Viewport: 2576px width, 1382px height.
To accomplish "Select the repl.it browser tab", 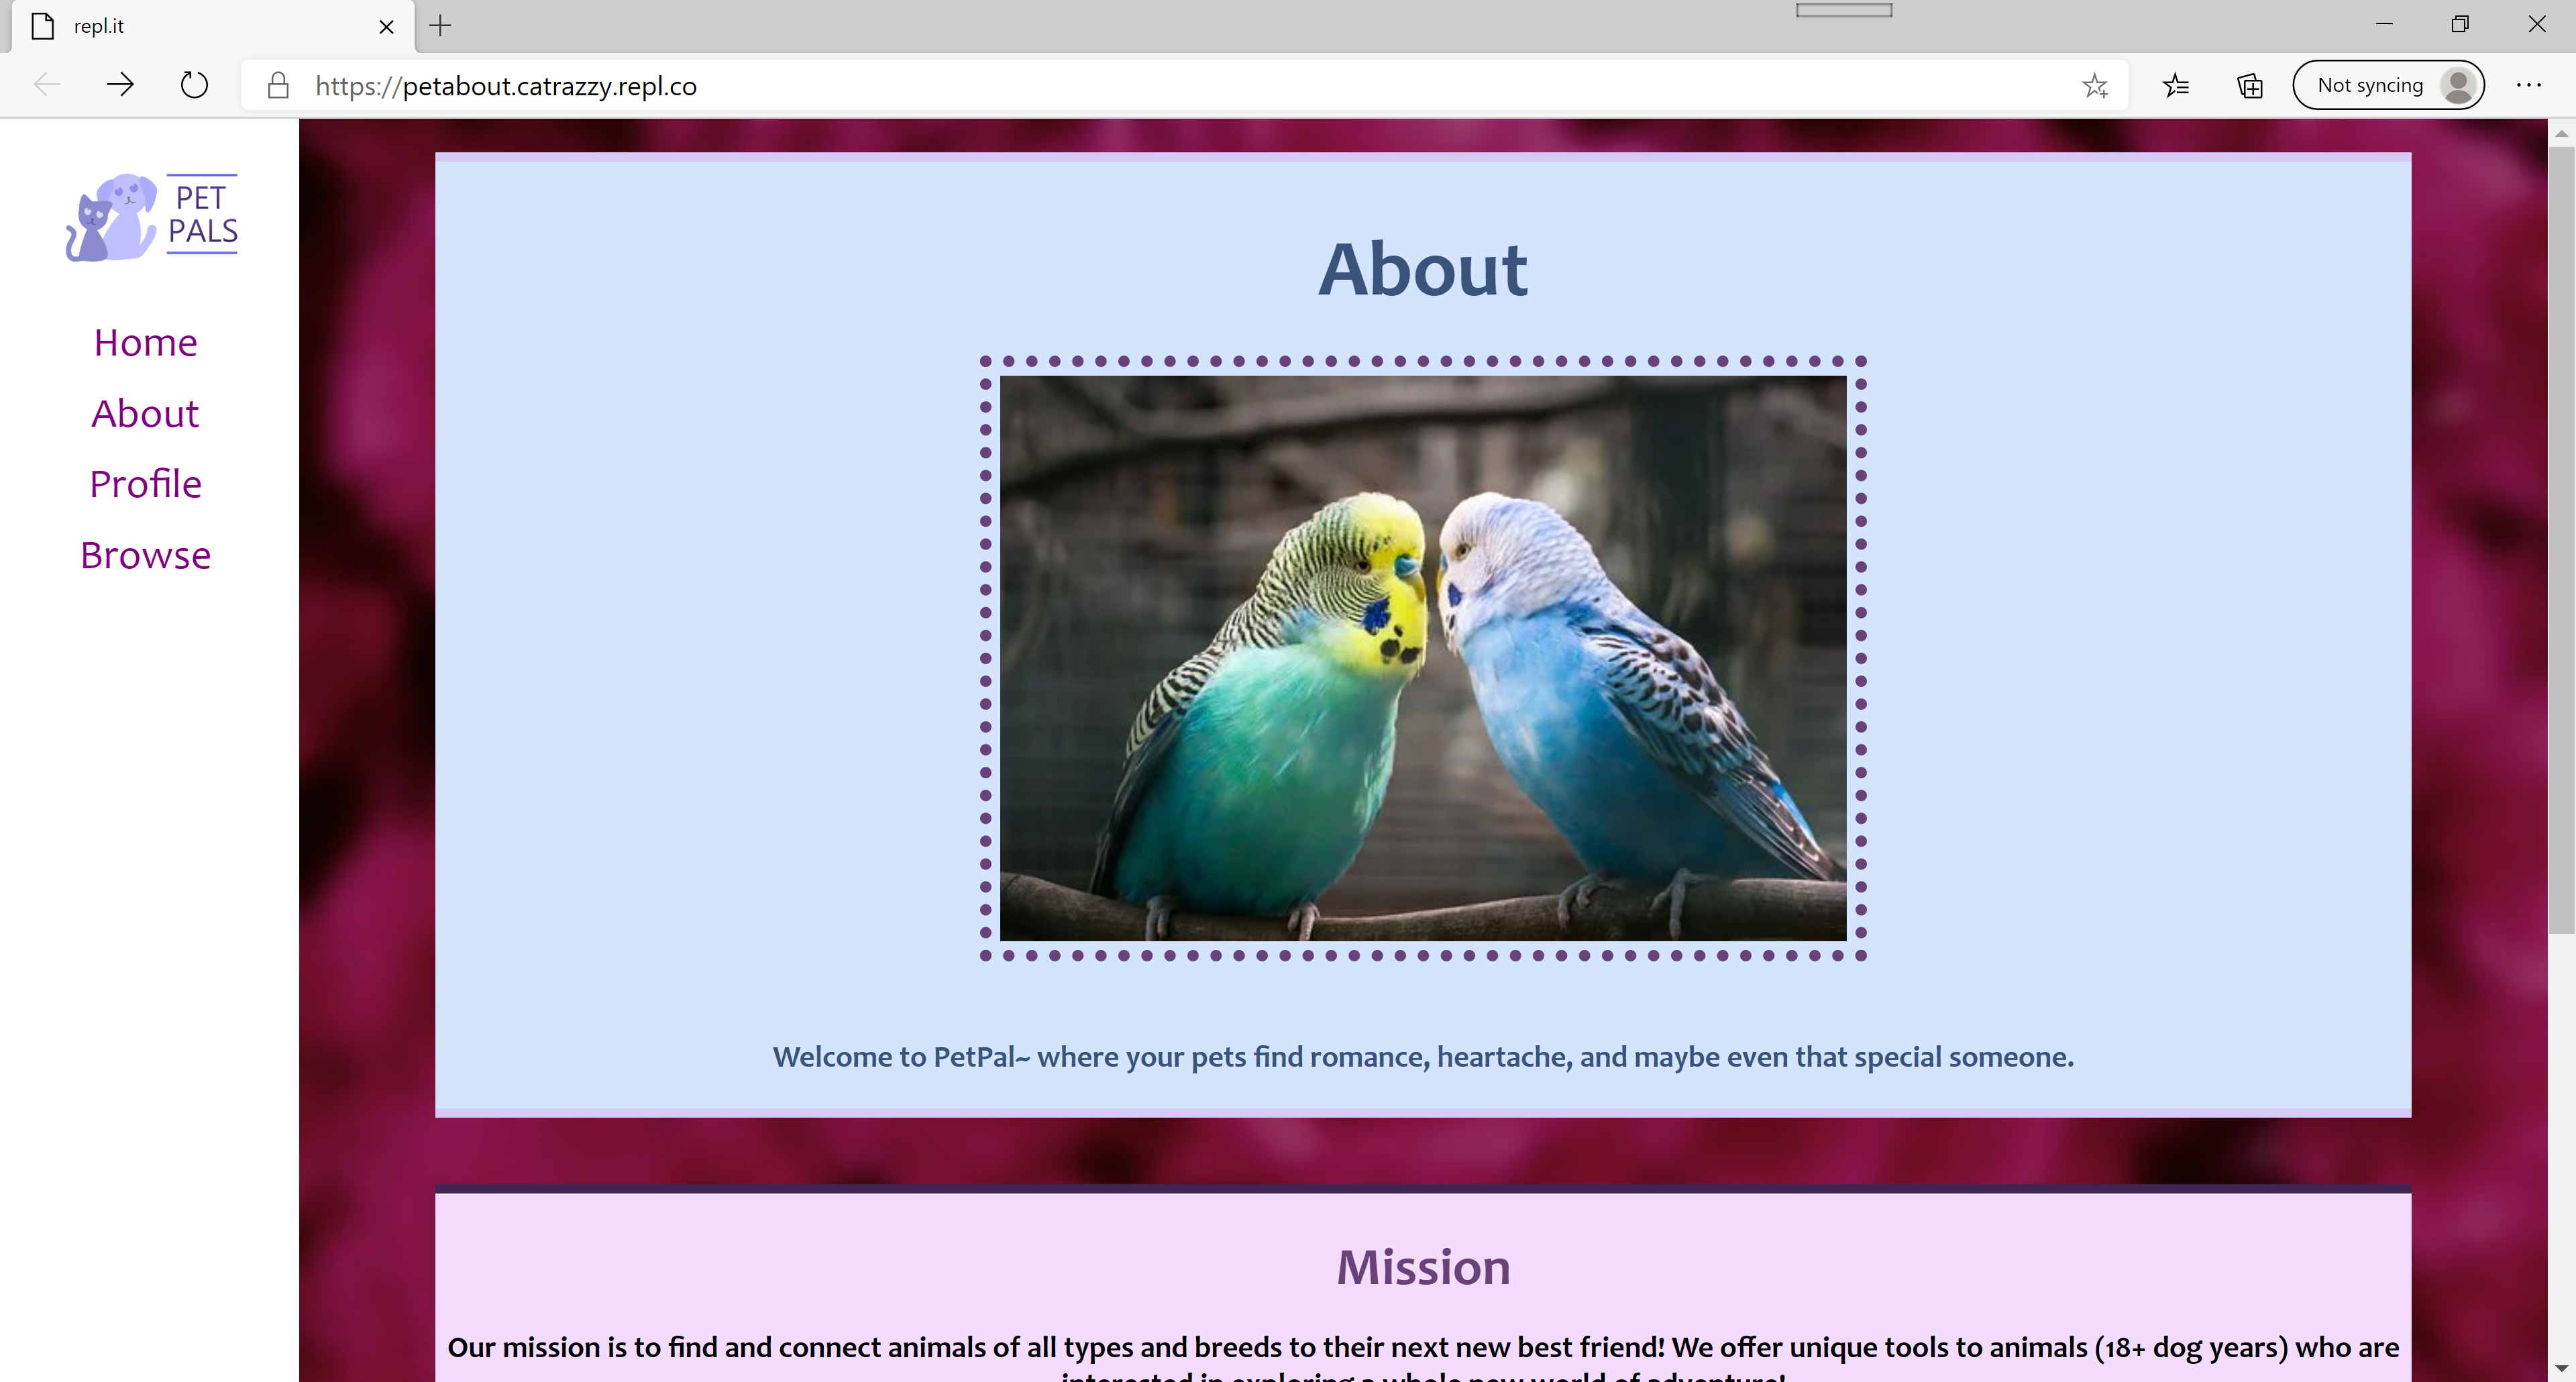I will (200, 27).
